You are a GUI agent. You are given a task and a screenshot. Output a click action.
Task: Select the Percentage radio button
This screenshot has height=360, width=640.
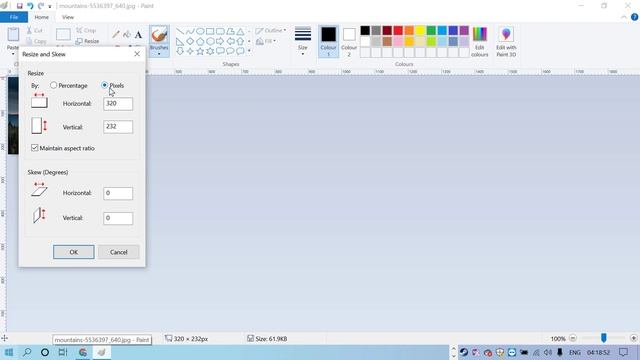[x=53, y=85]
